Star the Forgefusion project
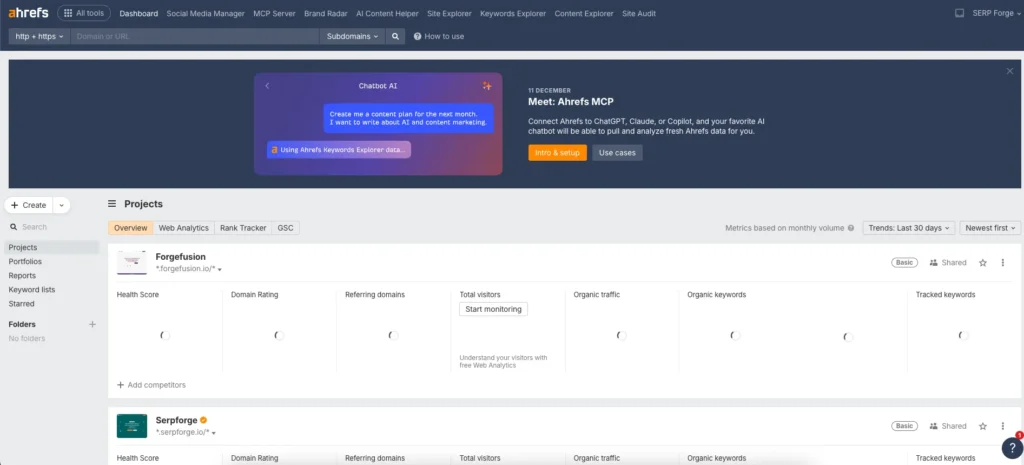Viewport: 1024px width, 465px height. tap(983, 263)
